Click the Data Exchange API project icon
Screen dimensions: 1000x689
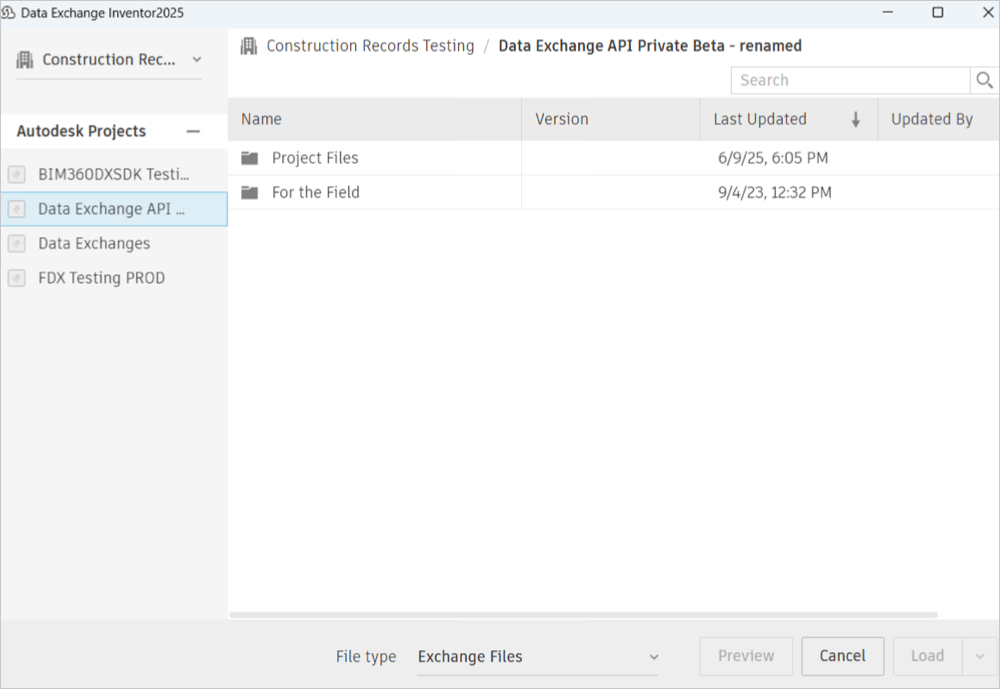[17, 209]
